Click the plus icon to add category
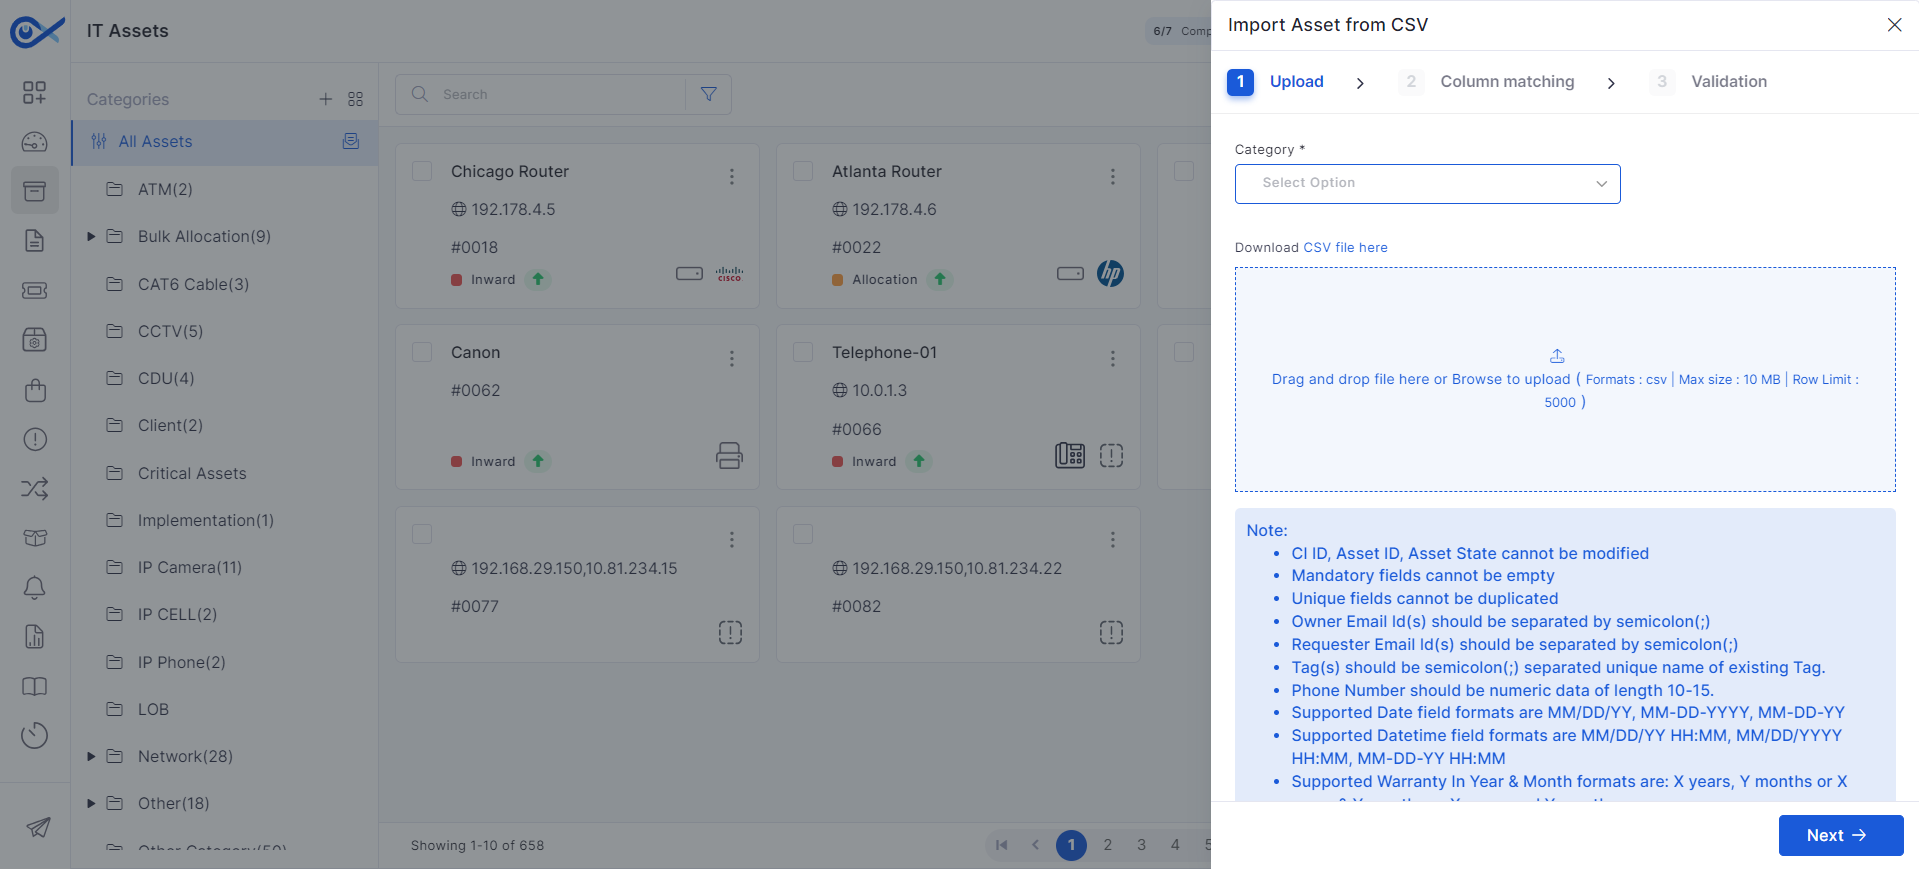This screenshot has width=1919, height=869. click(x=325, y=99)
